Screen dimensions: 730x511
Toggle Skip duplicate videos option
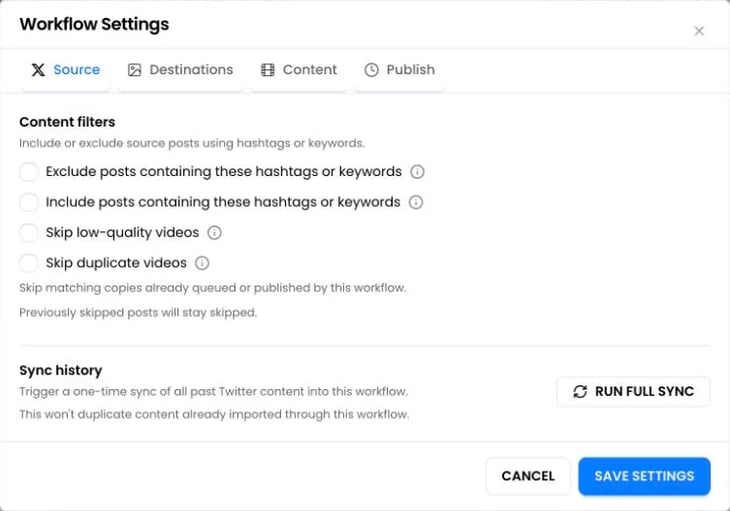[x=29, y=263]
